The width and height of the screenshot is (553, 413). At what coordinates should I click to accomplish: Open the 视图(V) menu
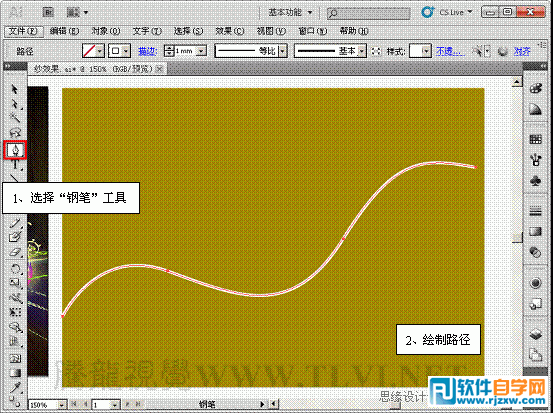(271, 31)
